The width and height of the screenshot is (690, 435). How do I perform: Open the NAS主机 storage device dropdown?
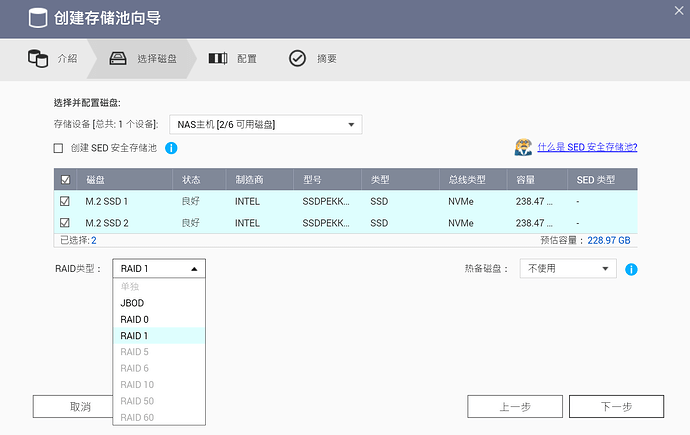(265, 124)
